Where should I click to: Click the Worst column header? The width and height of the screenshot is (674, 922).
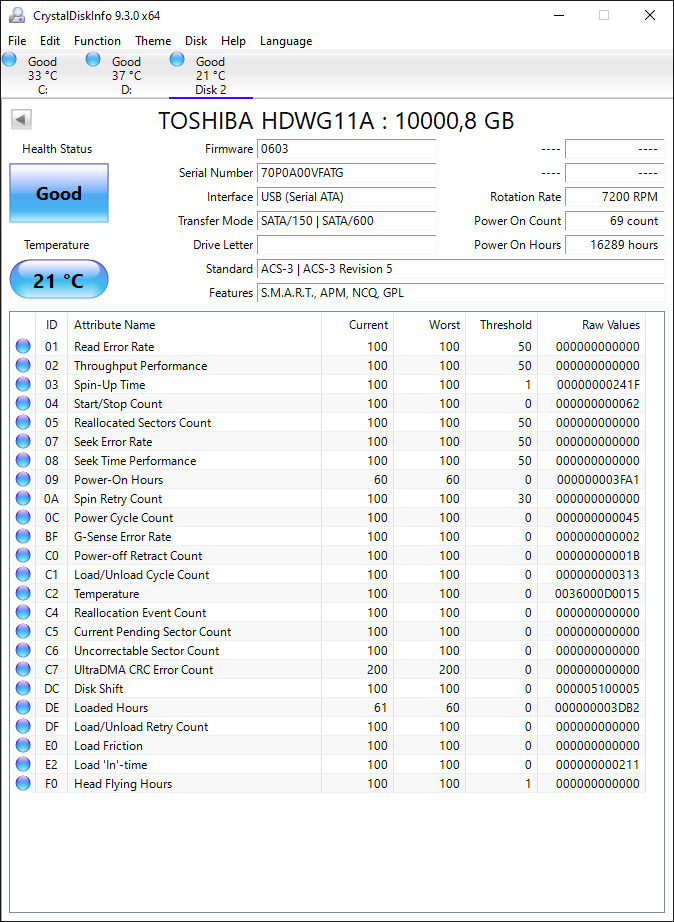click(429, 325)
